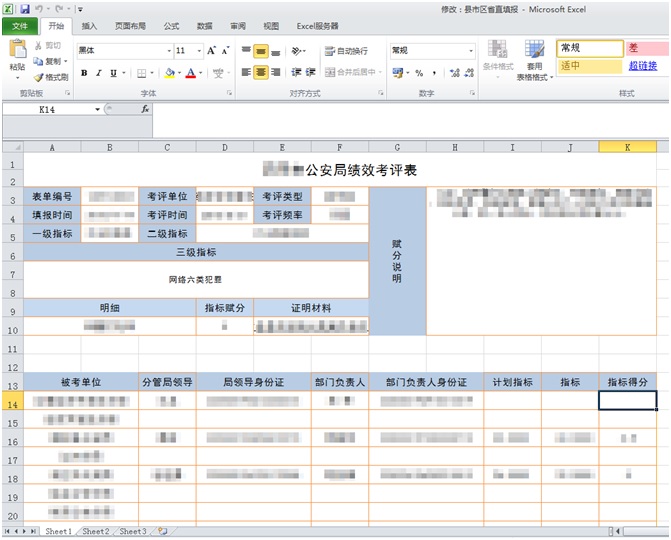671x540 pixels.
Task: Click the fill color bucket icon
Action: [x=169, y=73]
